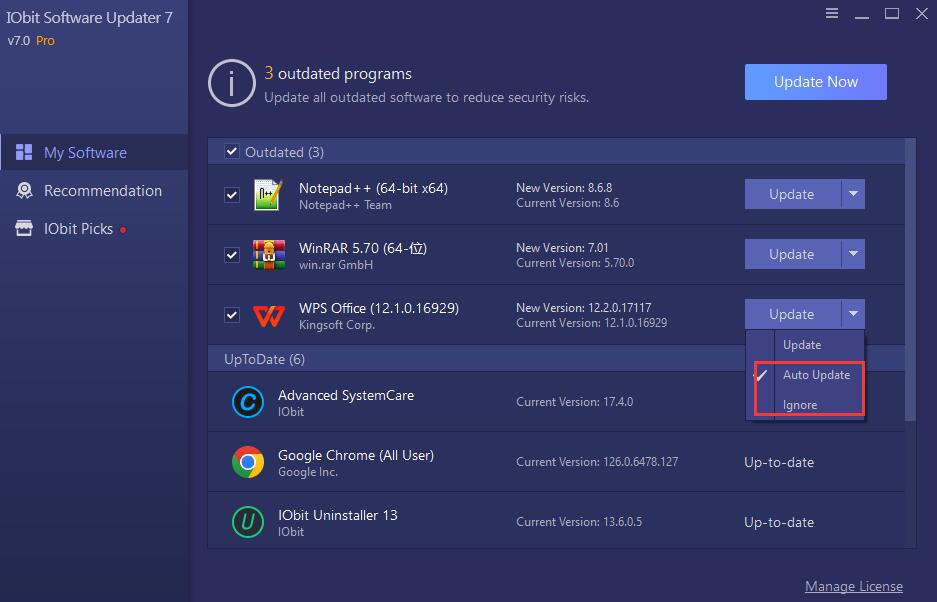Click the Notepad++ application icon
This screenshot has height=602, width=937.
268,195
